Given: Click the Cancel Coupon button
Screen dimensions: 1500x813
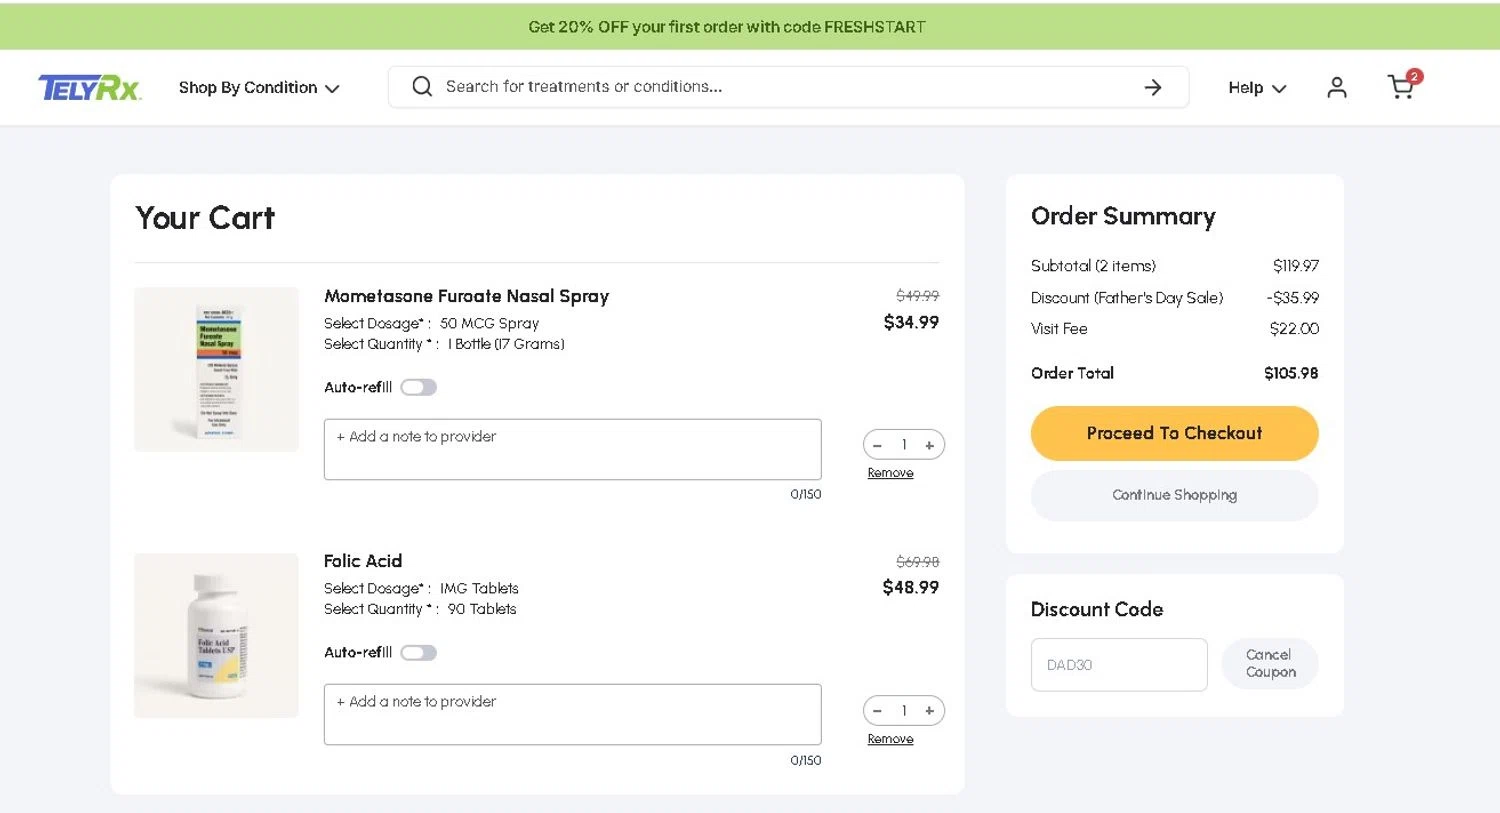Looking at the screenshot, I should tap(1270, 664).
